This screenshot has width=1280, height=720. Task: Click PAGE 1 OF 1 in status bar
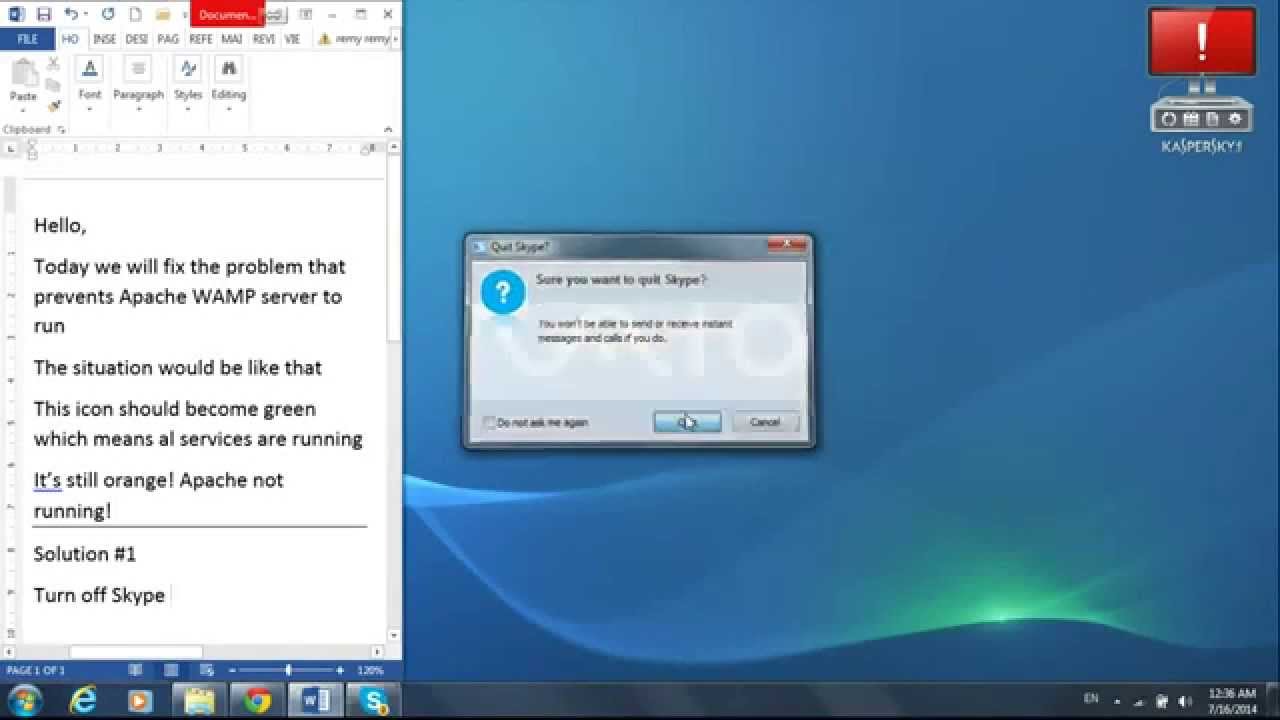[36, 670]
